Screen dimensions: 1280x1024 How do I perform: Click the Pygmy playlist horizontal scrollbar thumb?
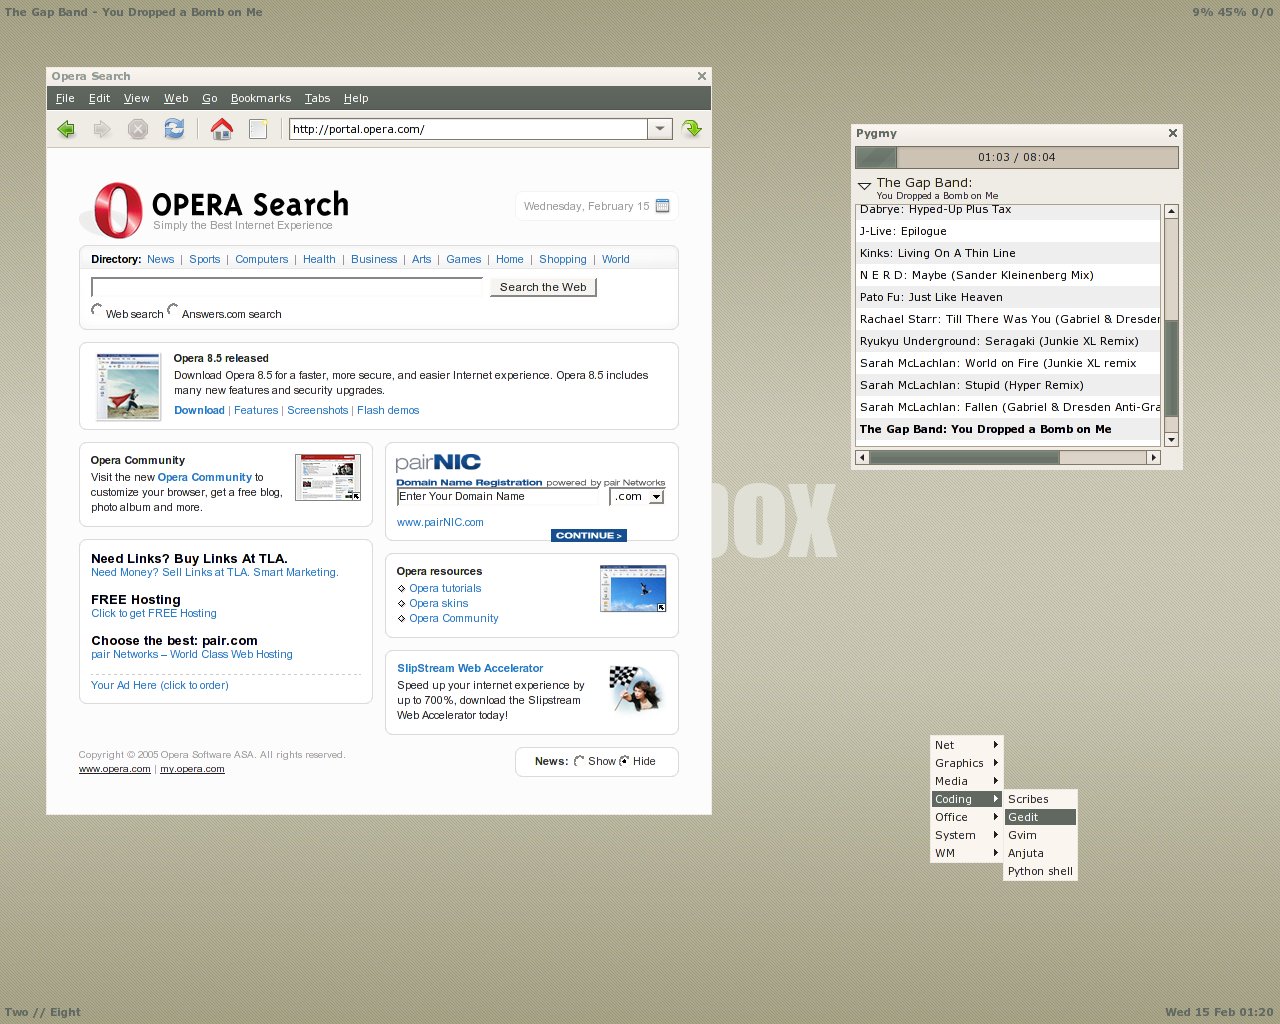[x=964, y=457]
